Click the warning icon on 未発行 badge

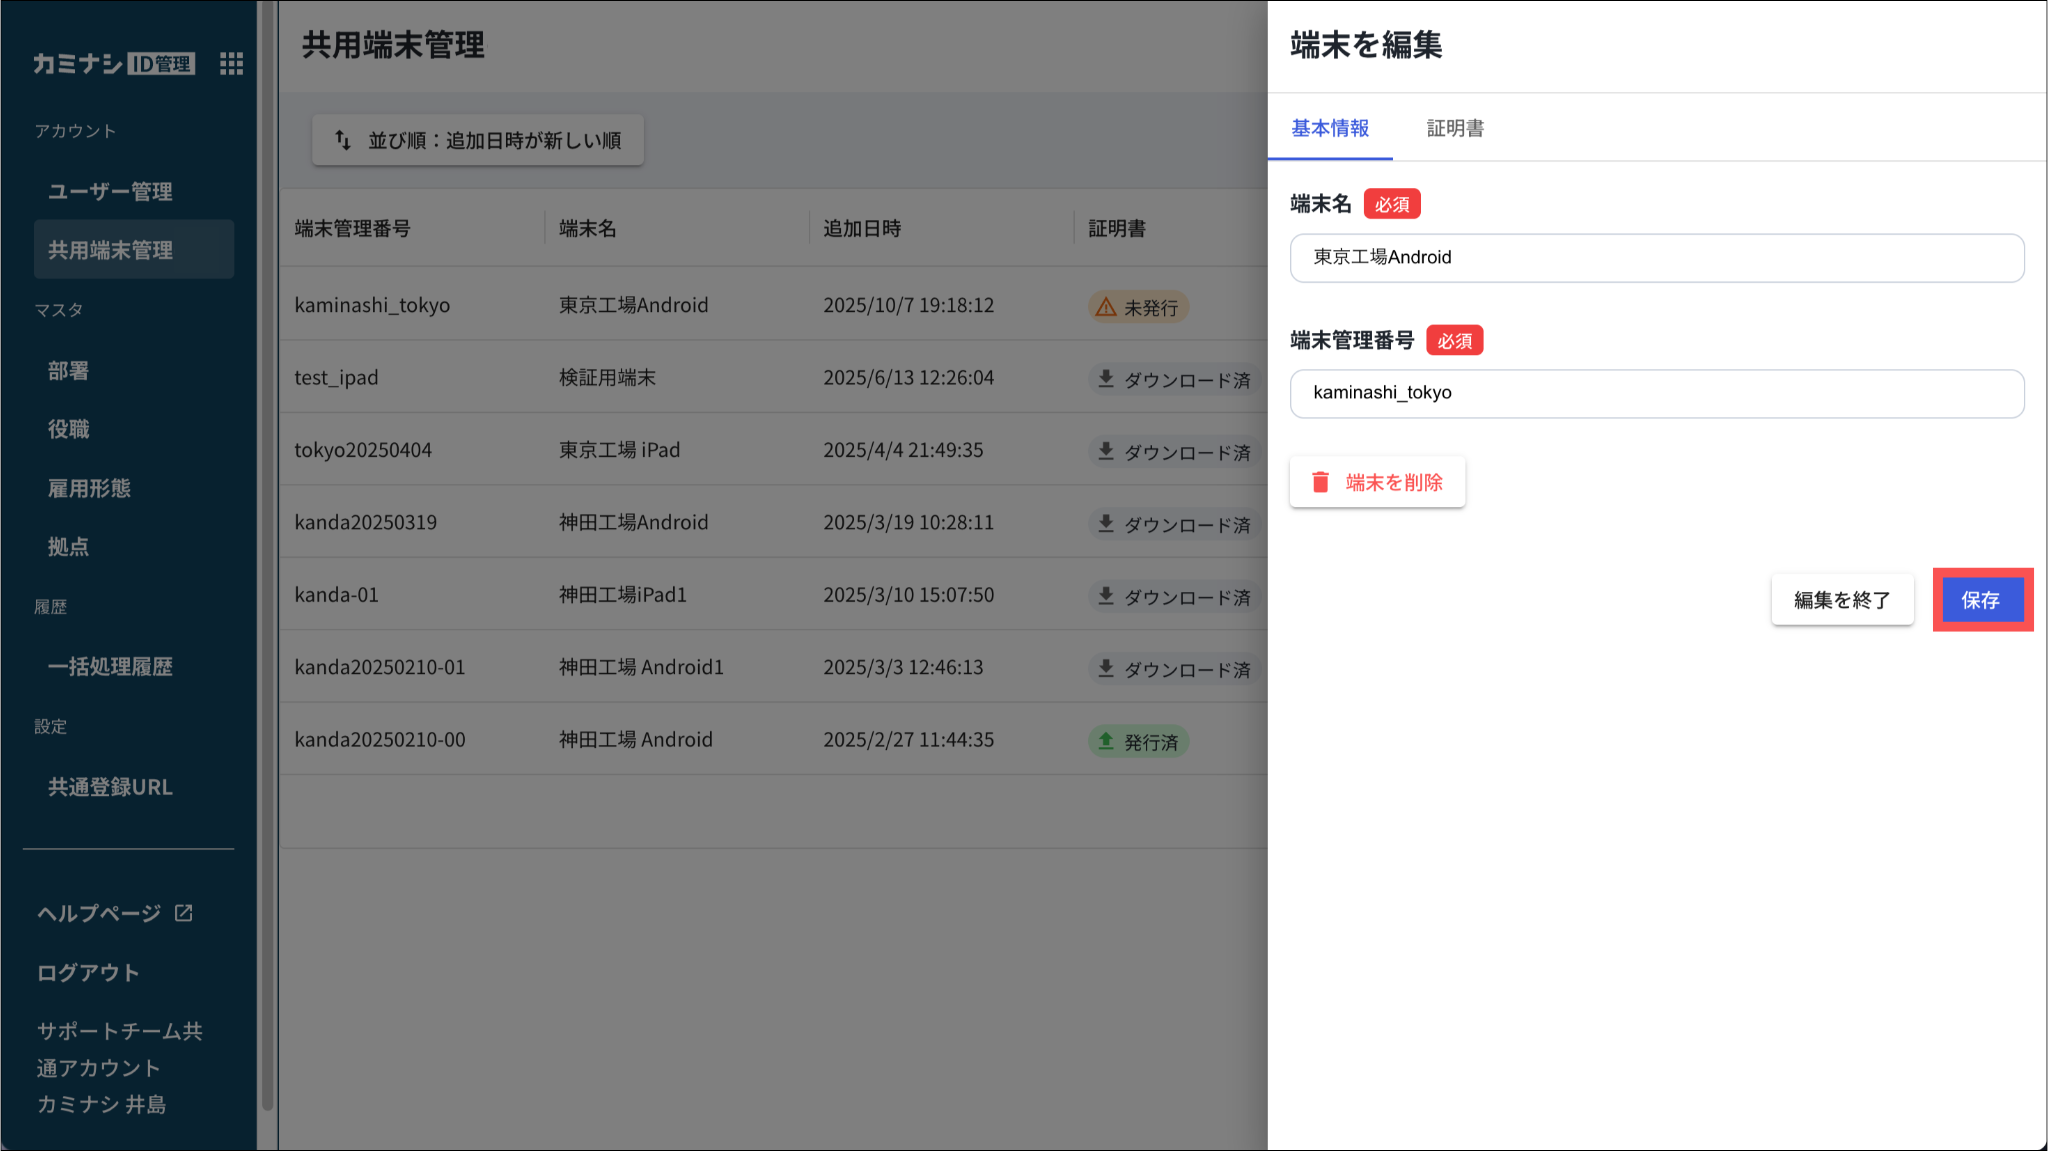1106,307
